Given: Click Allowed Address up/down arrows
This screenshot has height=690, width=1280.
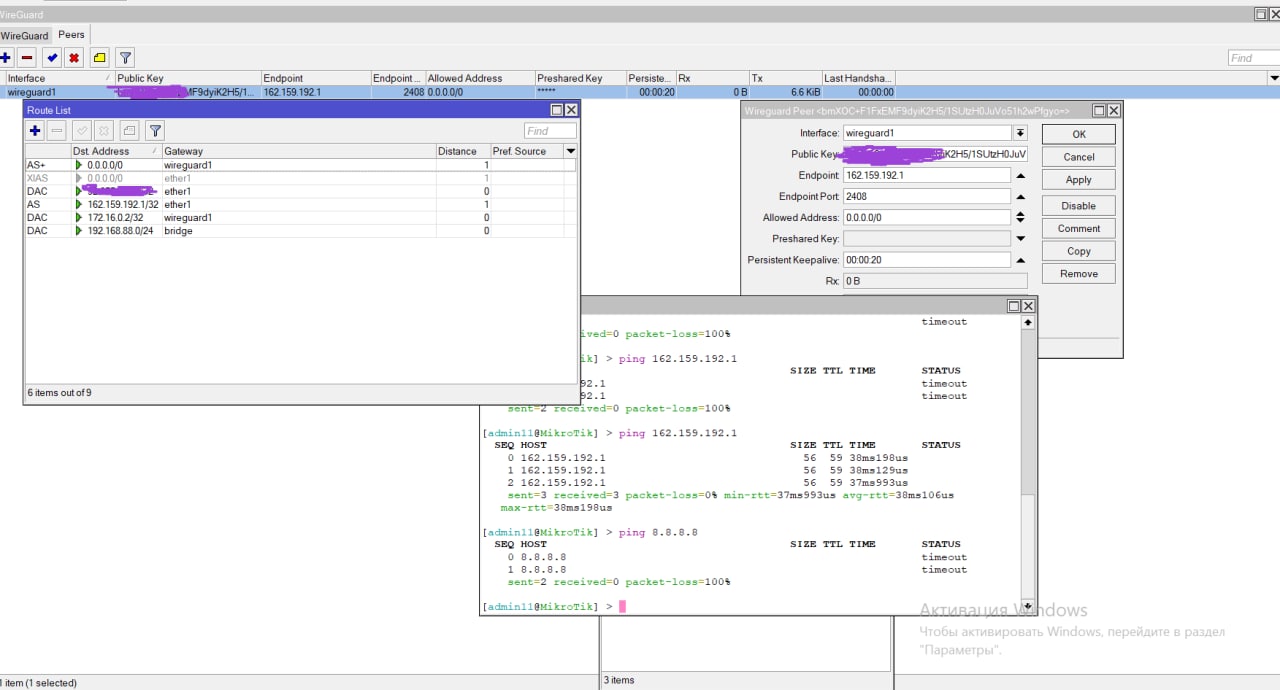Looking at the screenshot, I should coord(1020,217).
